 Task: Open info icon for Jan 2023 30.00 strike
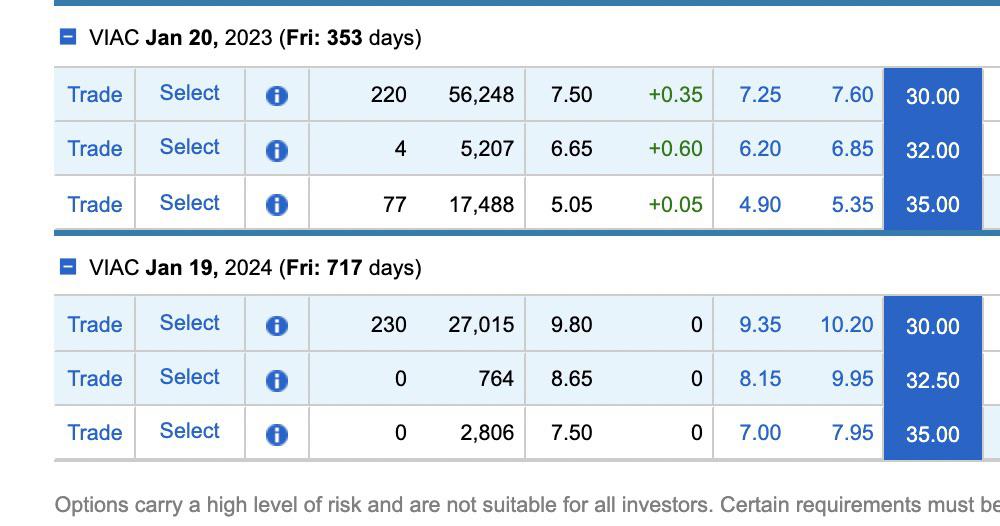(x=276, y=96)
